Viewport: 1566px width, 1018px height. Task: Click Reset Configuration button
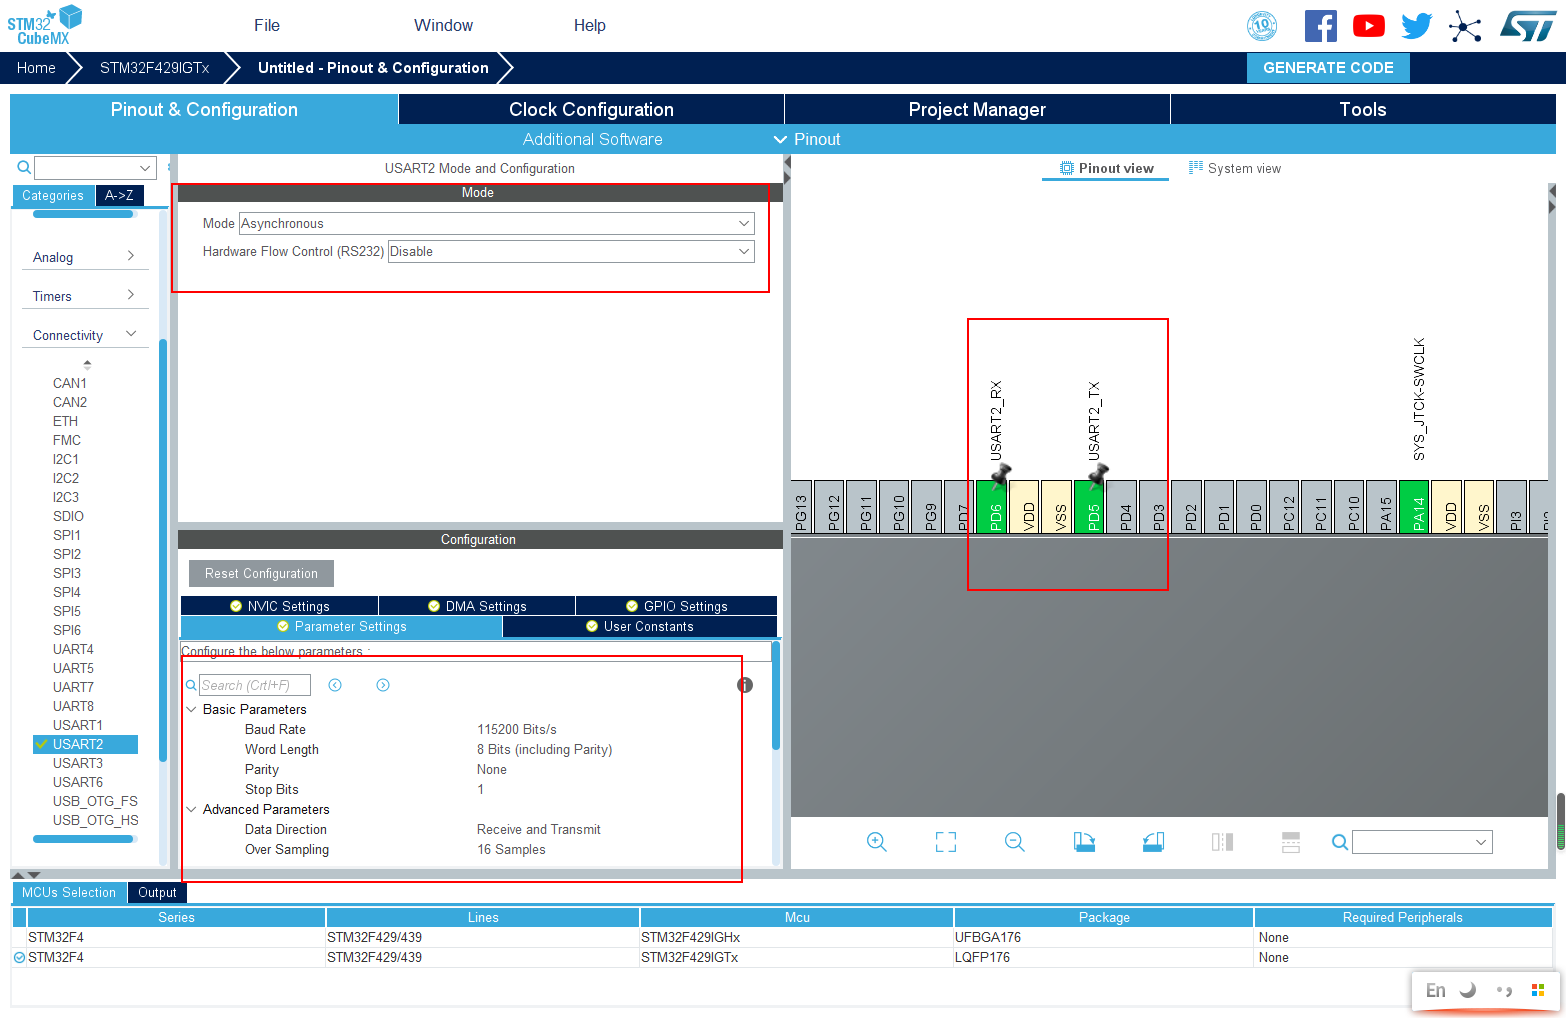coord(261,573)
